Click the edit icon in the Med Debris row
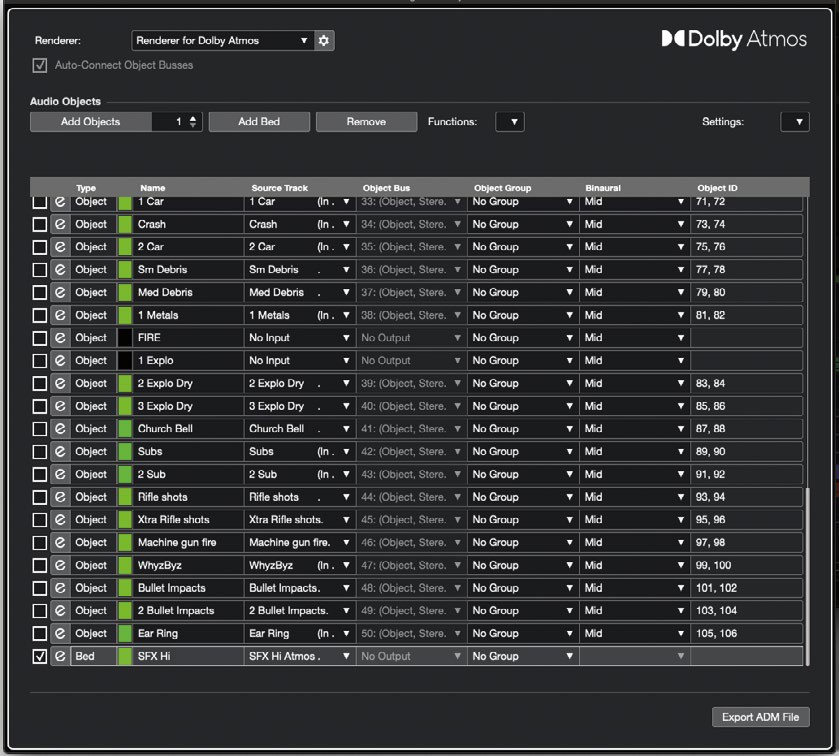The height and width of the screenshot is (756, 839). coord(60,292)
